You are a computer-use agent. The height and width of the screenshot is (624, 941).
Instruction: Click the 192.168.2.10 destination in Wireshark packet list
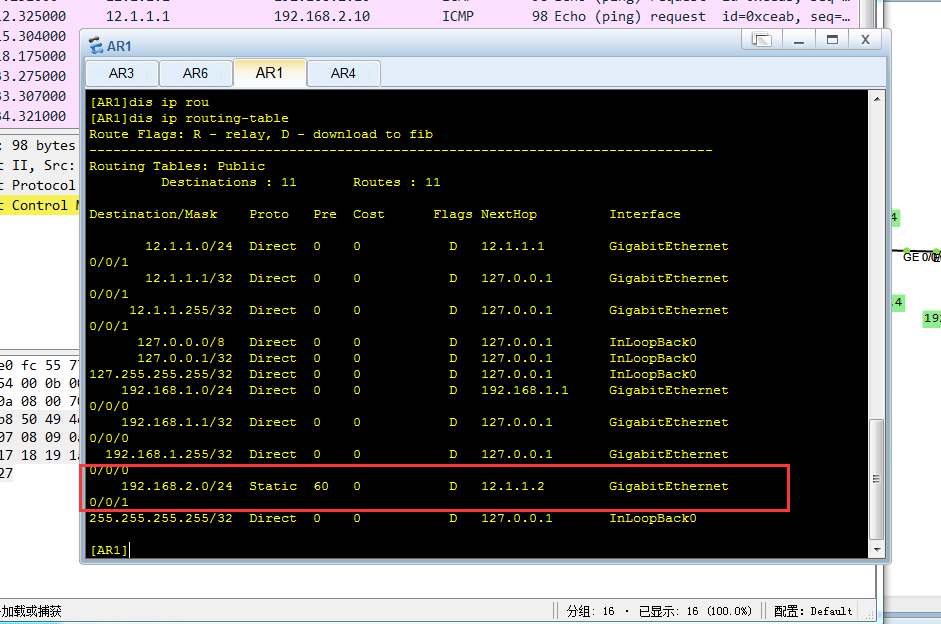(322, 16)
